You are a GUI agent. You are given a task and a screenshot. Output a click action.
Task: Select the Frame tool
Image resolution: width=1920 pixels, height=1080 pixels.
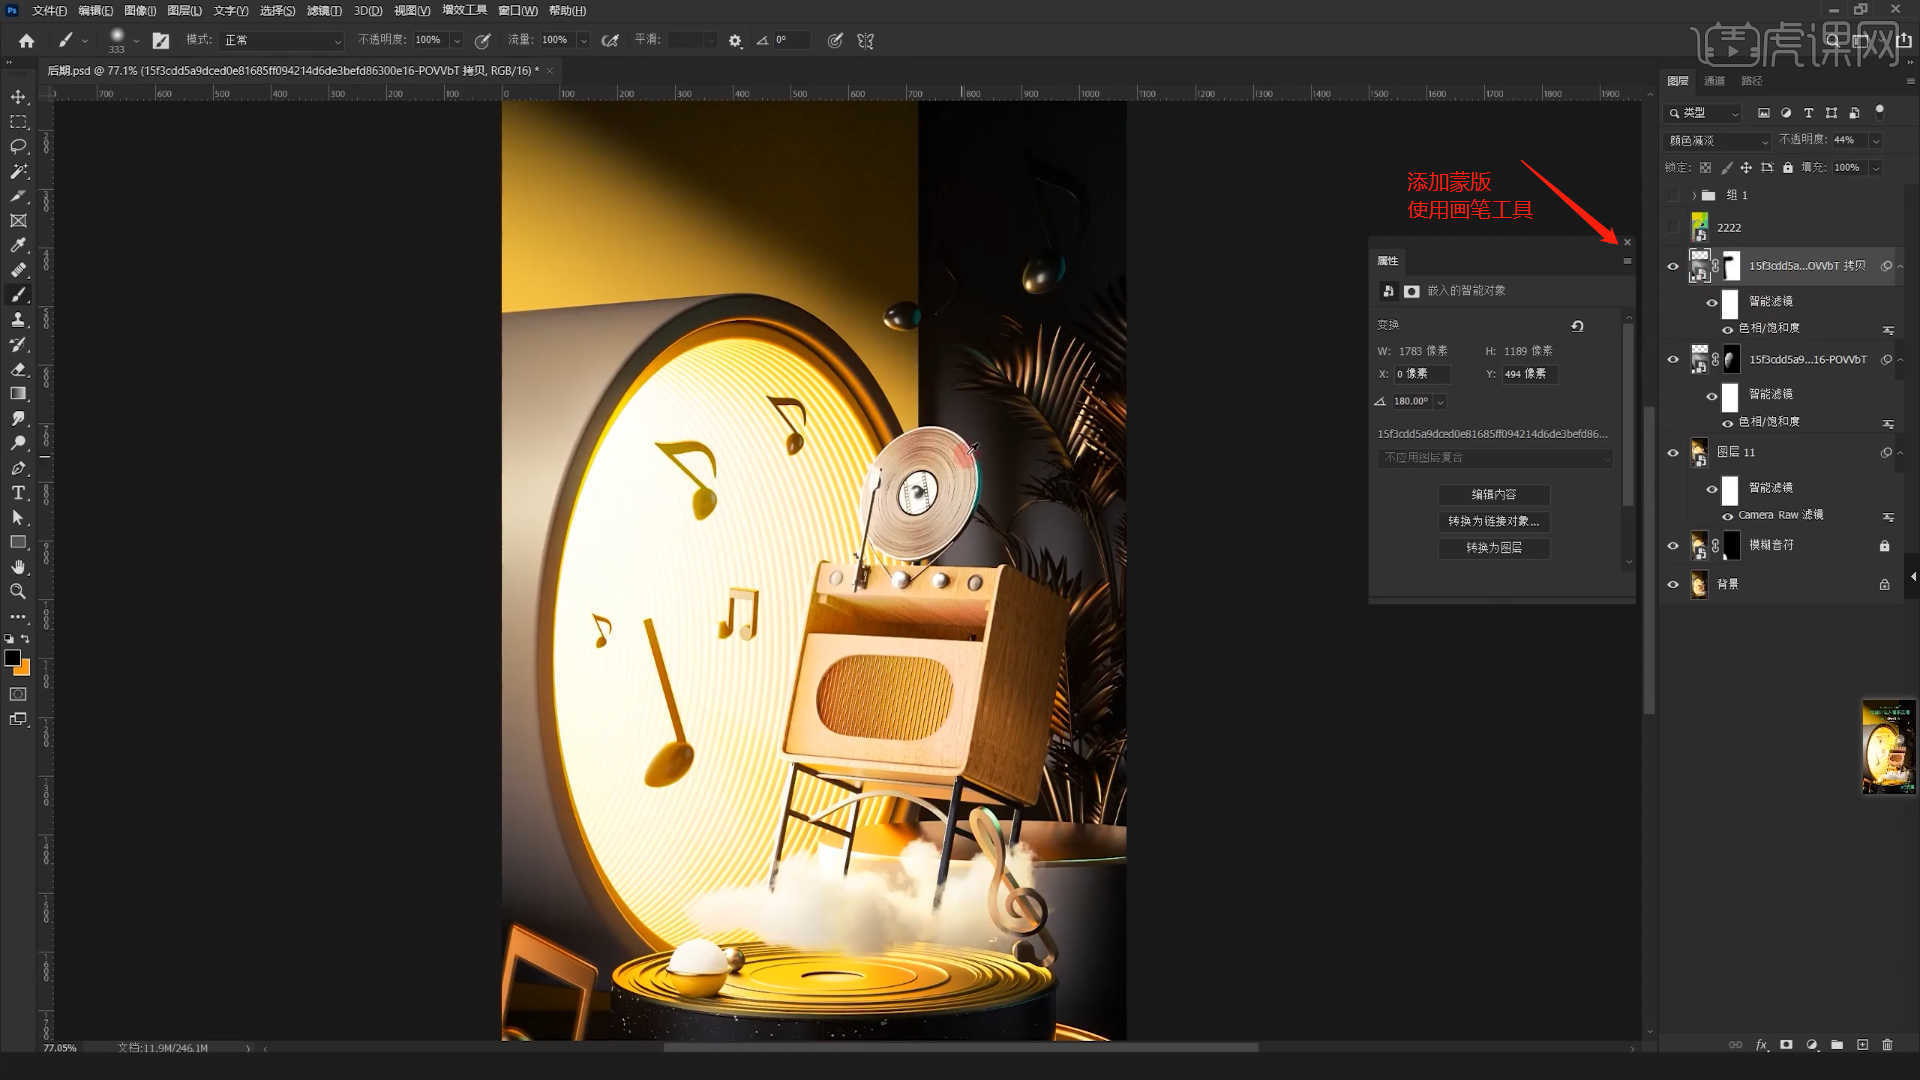click(18, 221)
